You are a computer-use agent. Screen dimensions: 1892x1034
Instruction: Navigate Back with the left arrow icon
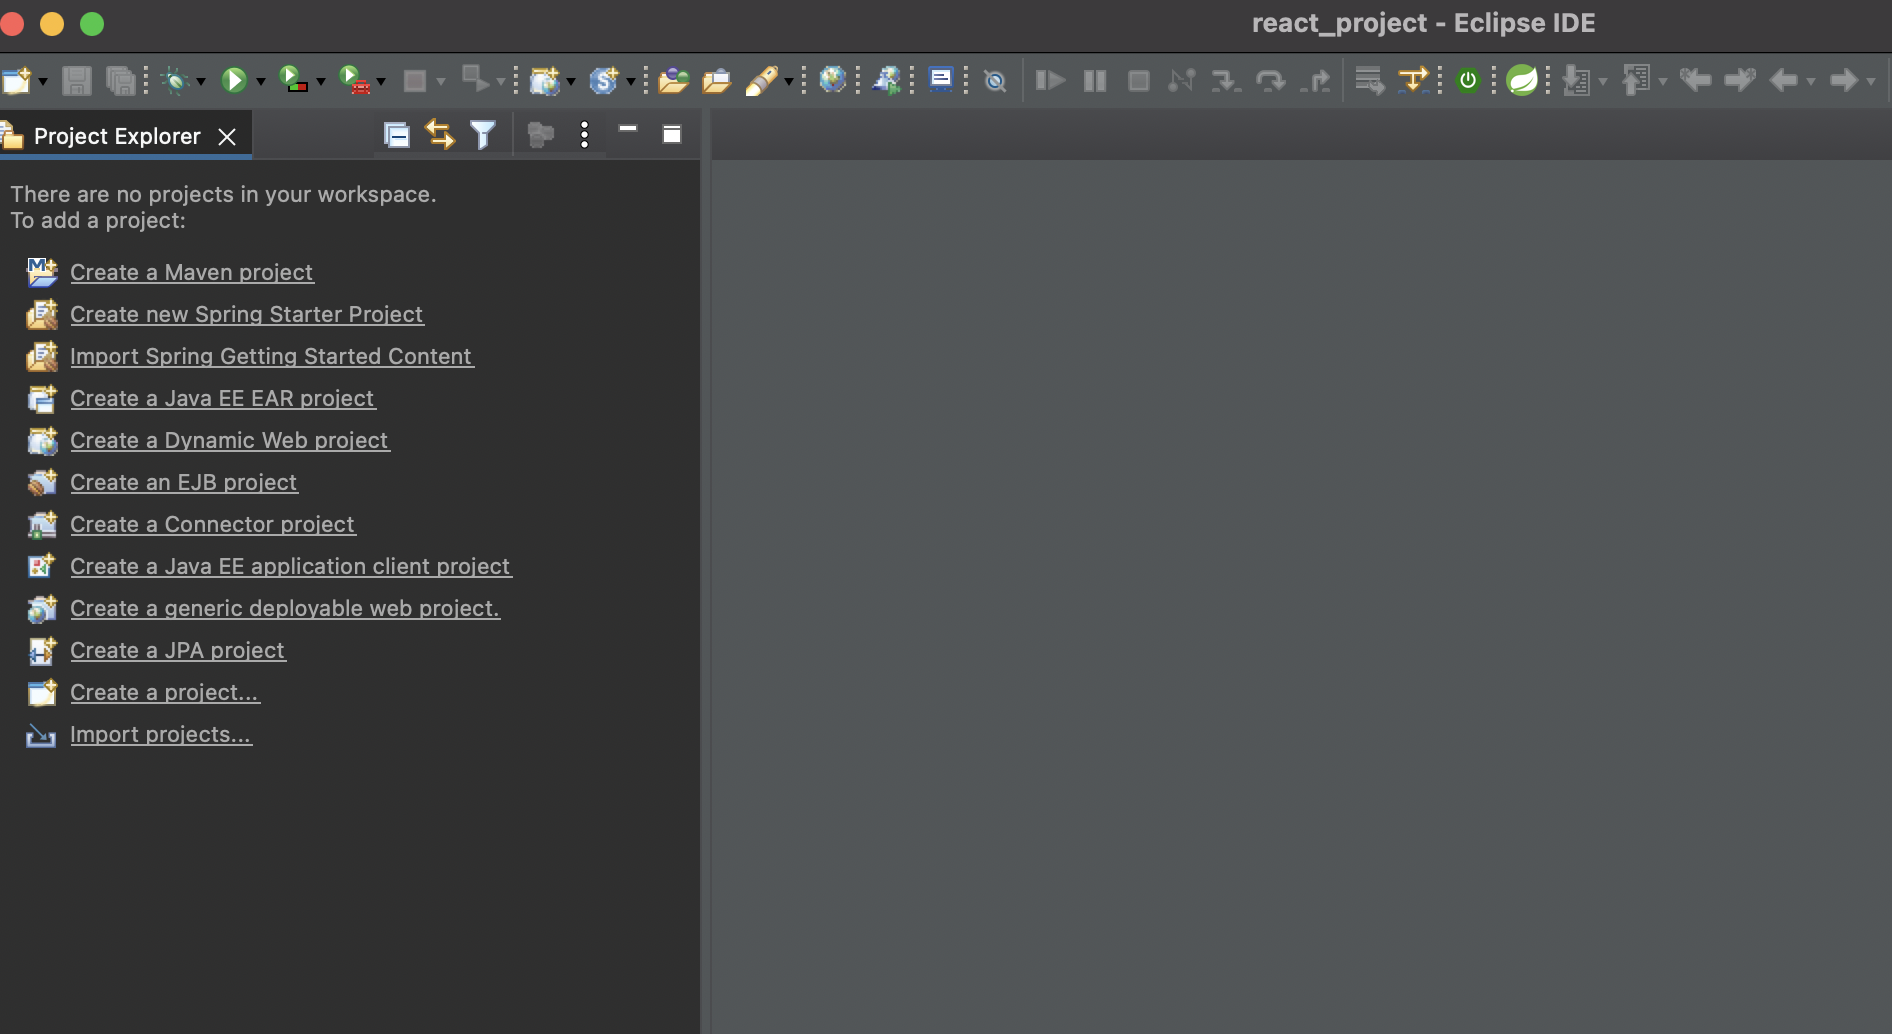click(1783, 80)
